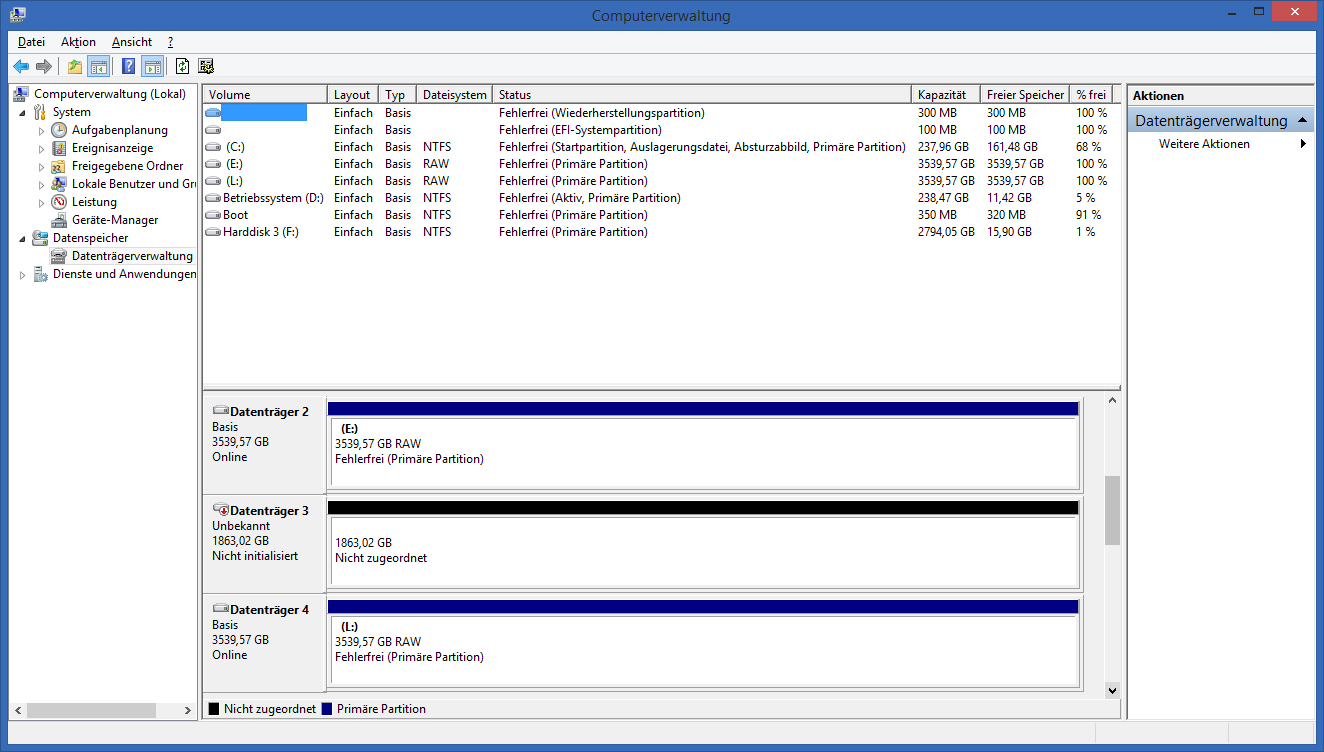
Task: Click the Up one level folder icon
Action: coord(75,67)
